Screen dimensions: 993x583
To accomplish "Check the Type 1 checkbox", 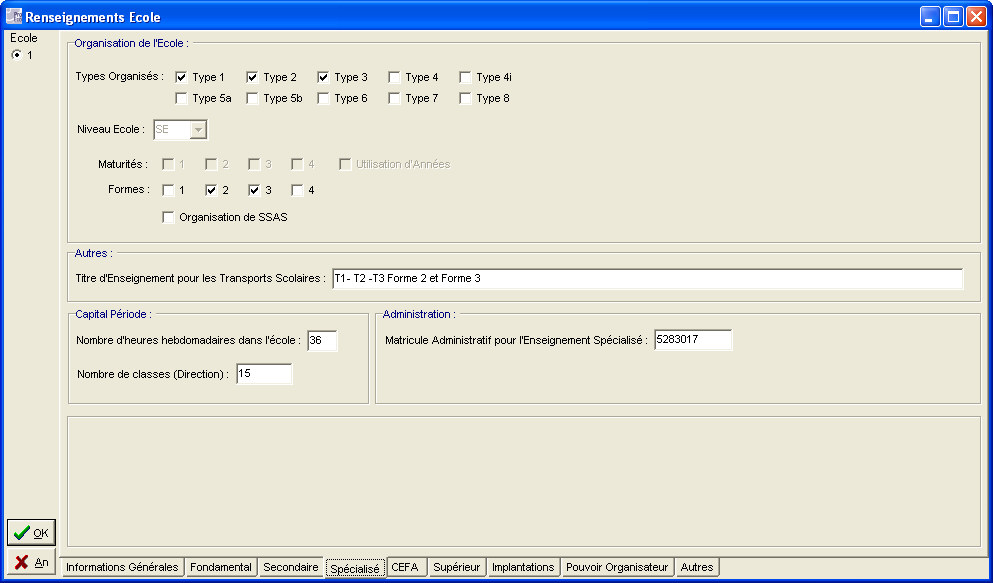I will pyautogui.click(x=181, y=77).
